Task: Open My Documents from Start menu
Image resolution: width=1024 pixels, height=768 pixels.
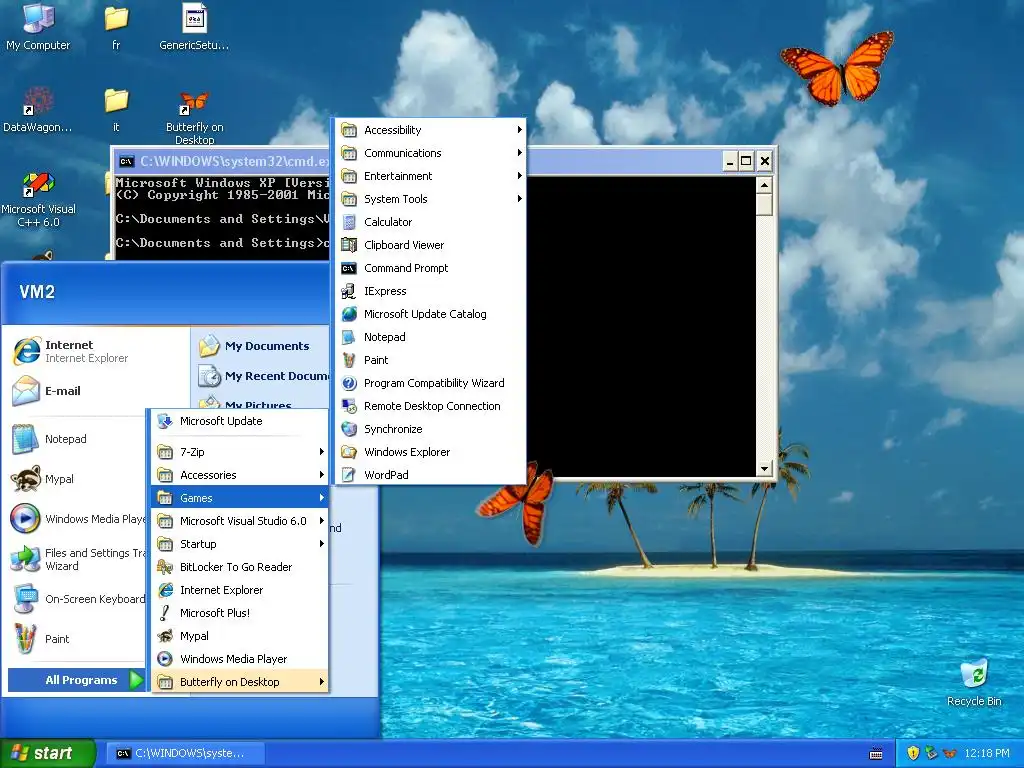Action: [261, 346]
